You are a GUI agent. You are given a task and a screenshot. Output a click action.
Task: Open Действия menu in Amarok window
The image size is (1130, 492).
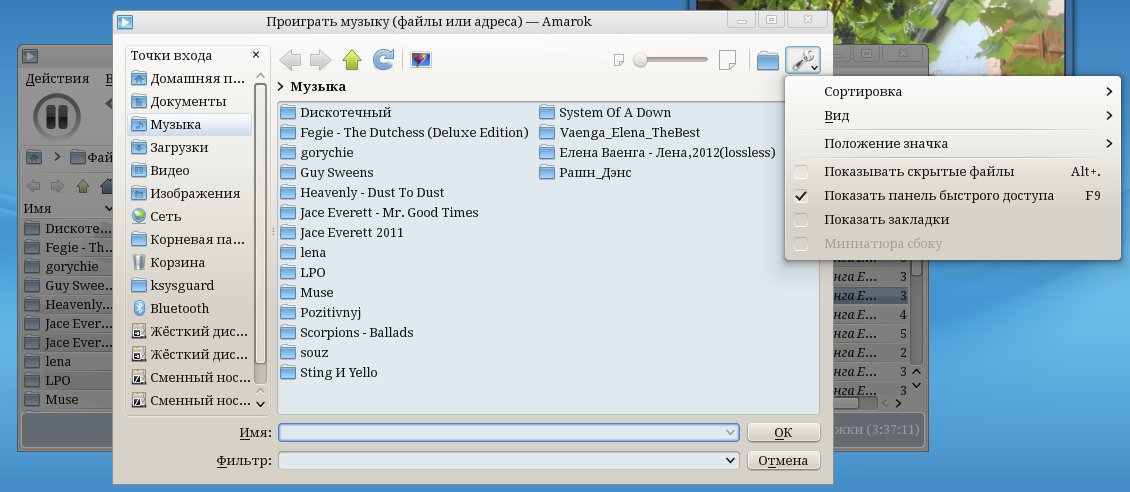[x=58, y=79]
